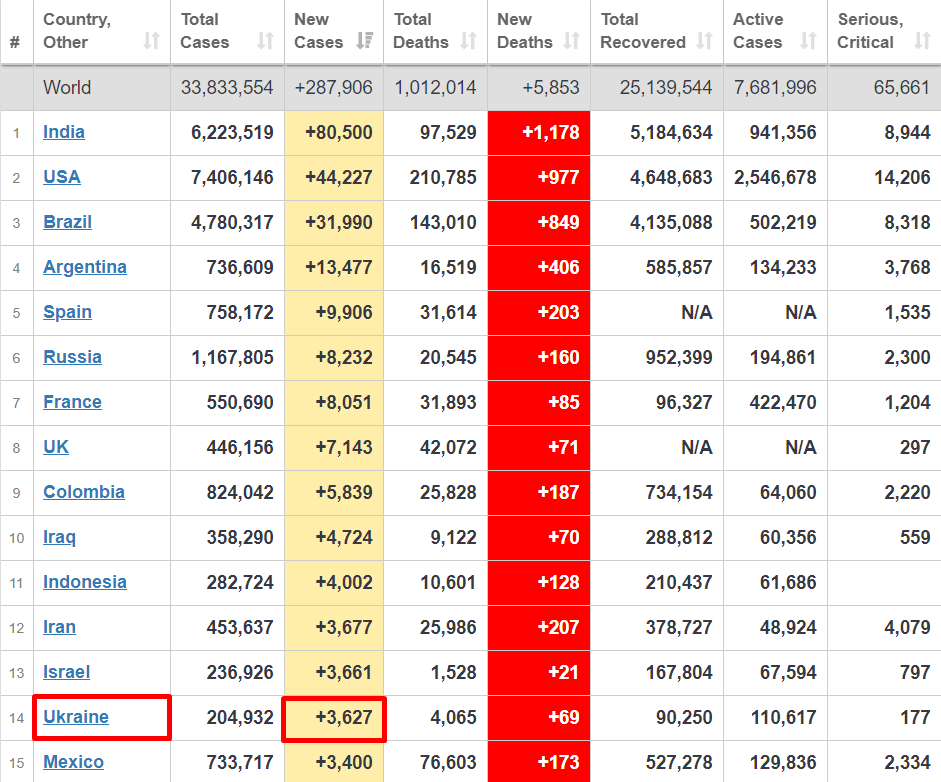Go to Brazil's country page
Screen dimensions: 941x782
(67, 222)
